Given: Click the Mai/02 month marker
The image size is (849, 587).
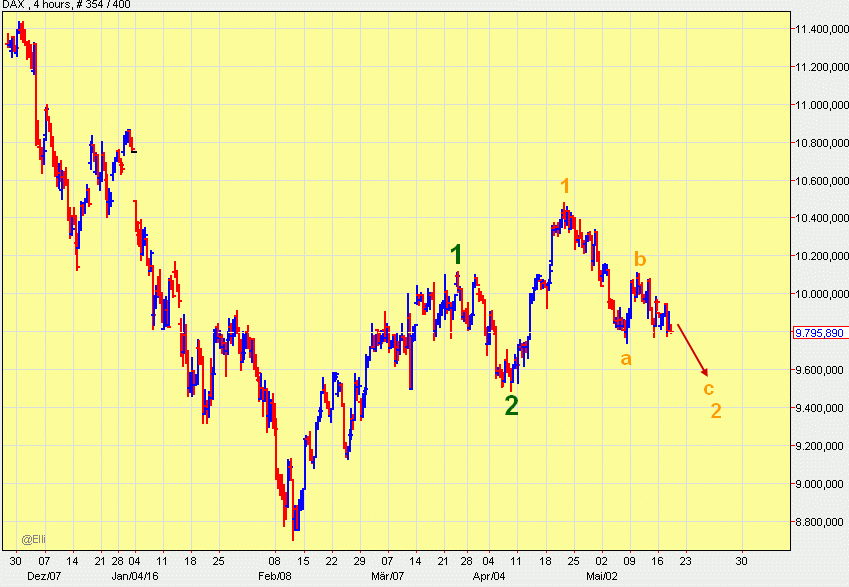Looking at the screenshot, I should (601, 576).
